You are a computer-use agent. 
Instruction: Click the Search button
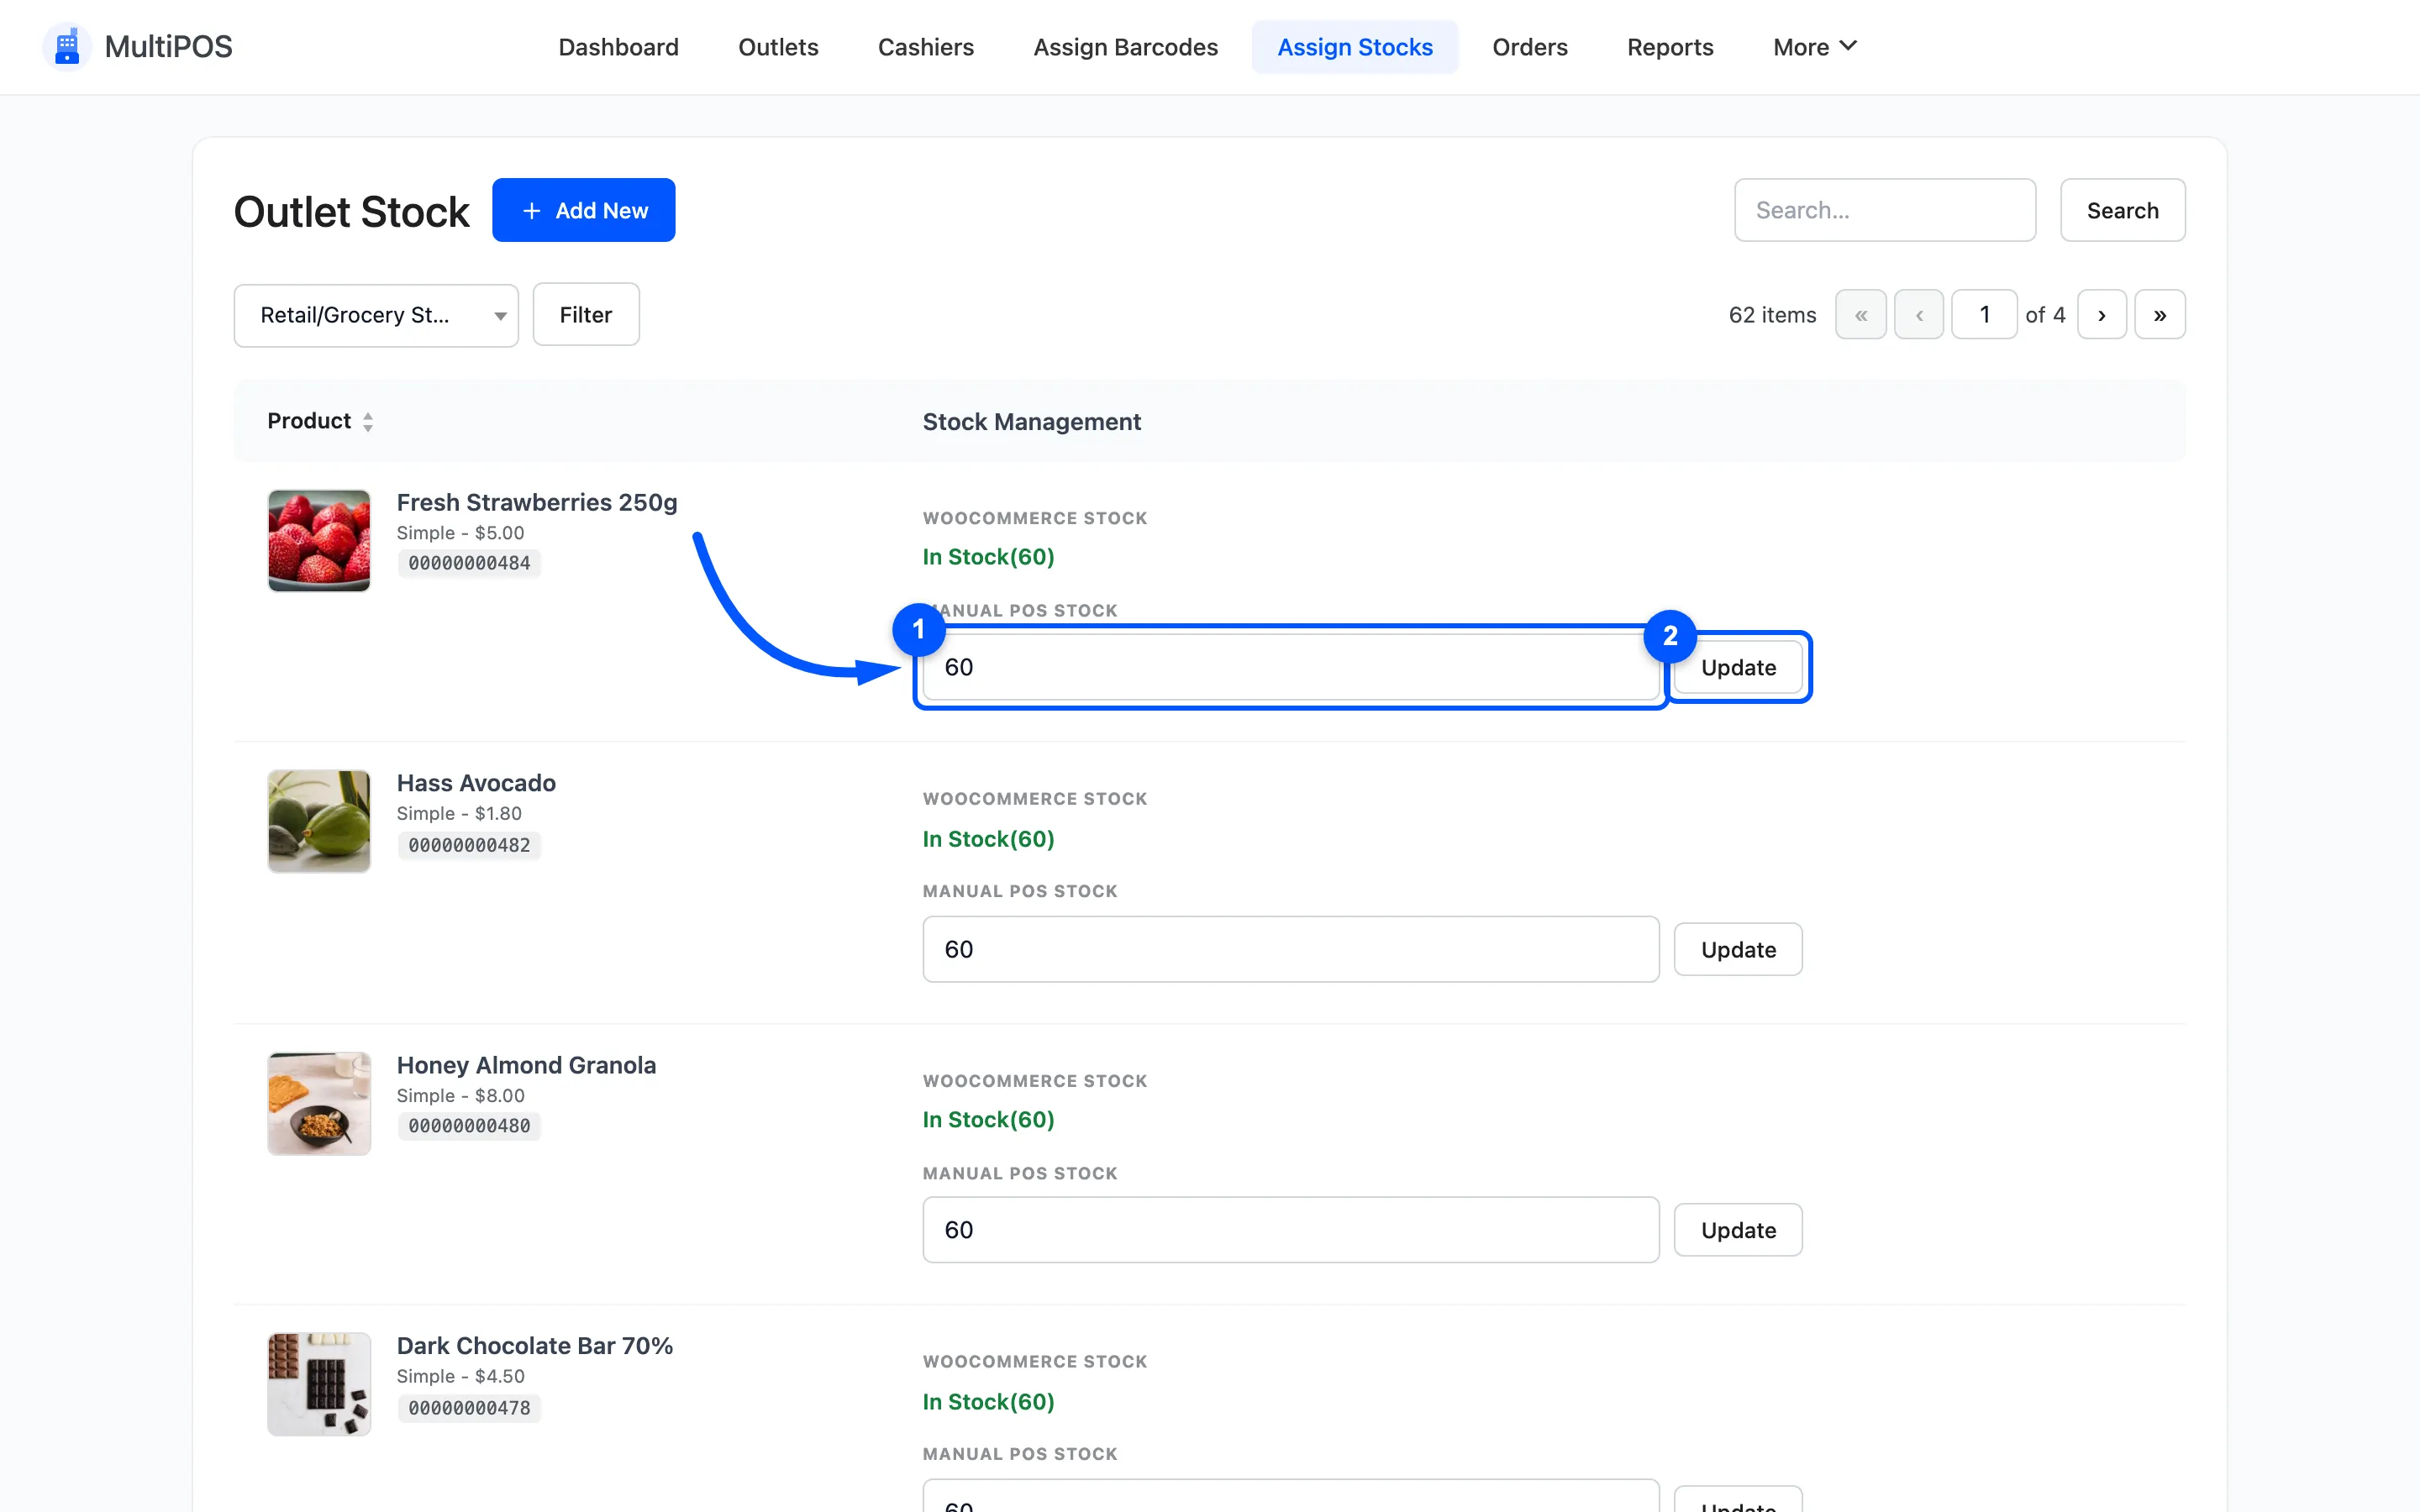pyautogui.click(x=2122, y=210)
